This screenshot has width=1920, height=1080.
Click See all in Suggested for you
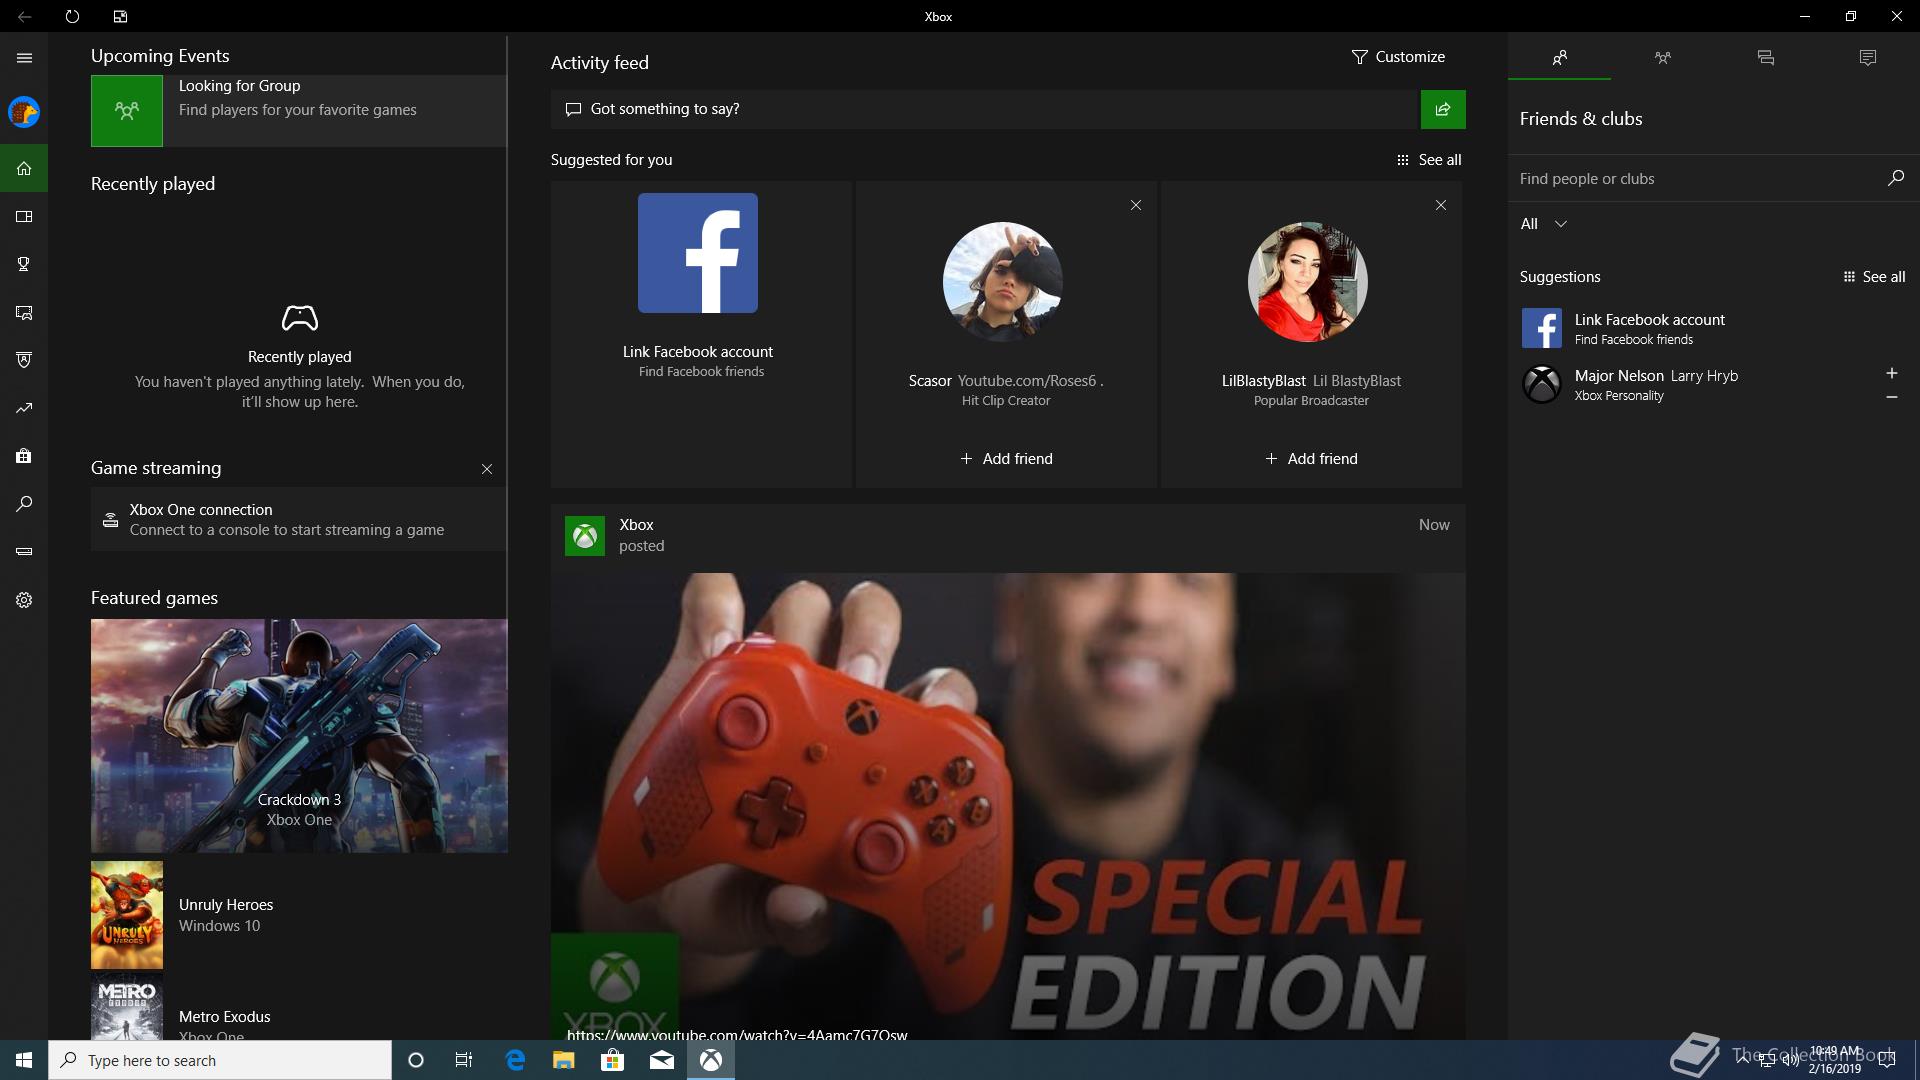point(1429,160)
